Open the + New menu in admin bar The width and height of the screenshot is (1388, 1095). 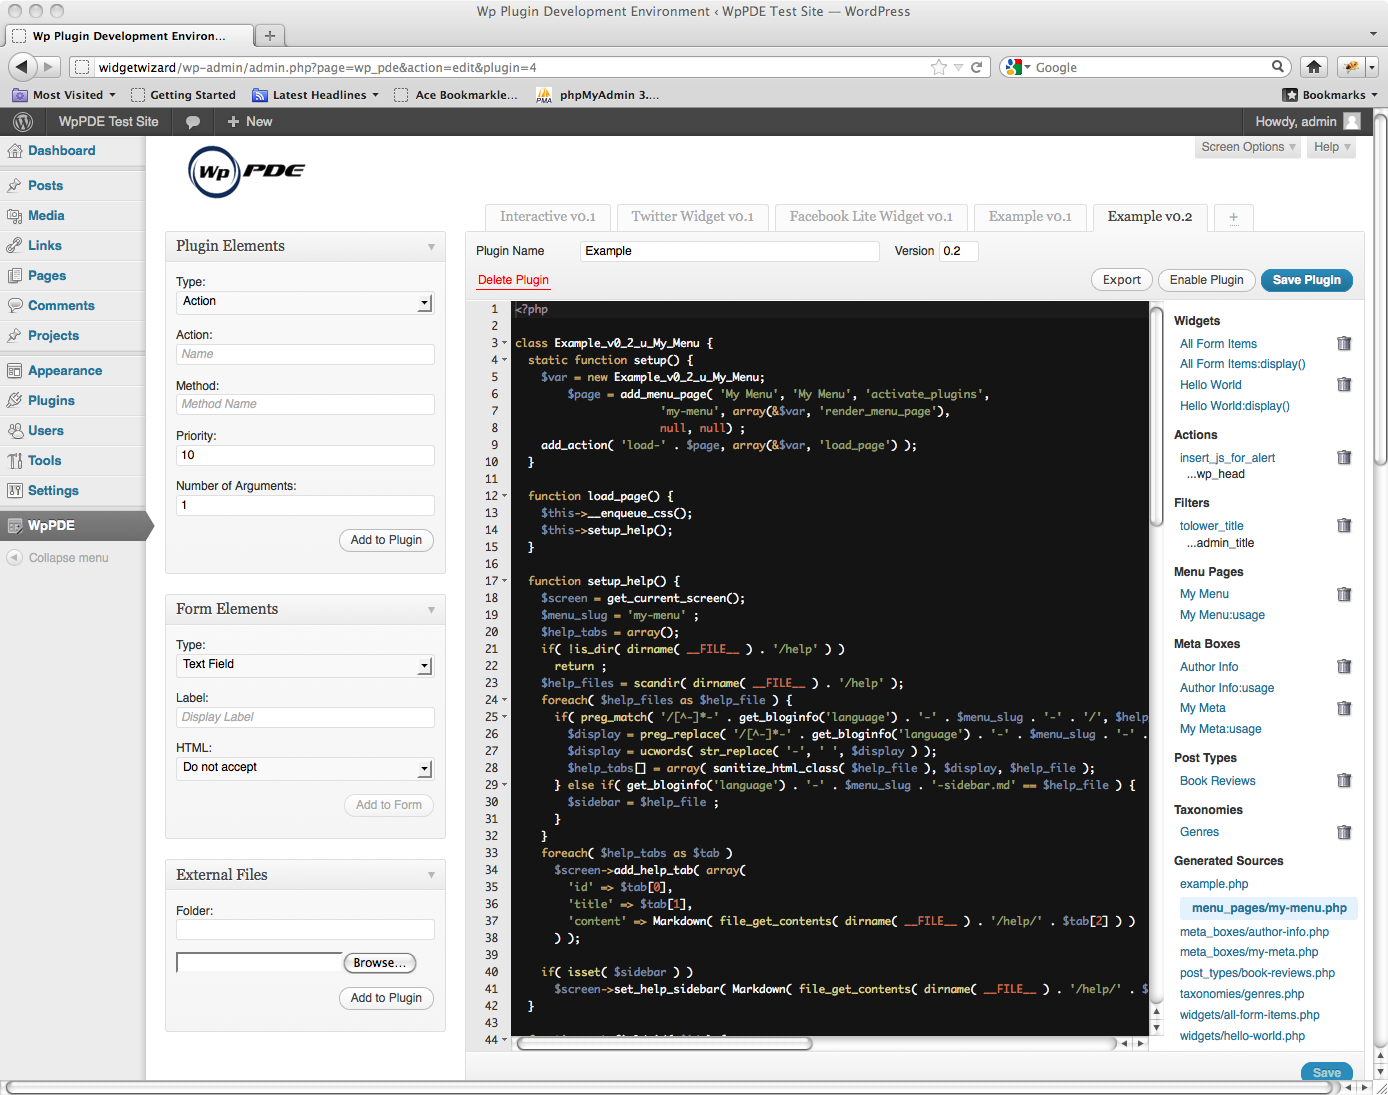249,122
